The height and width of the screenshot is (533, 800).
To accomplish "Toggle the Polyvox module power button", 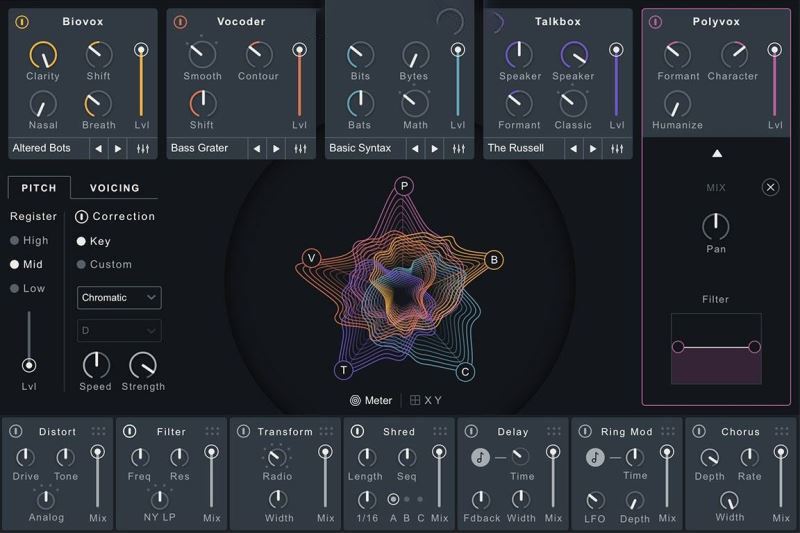I will 655,22.
